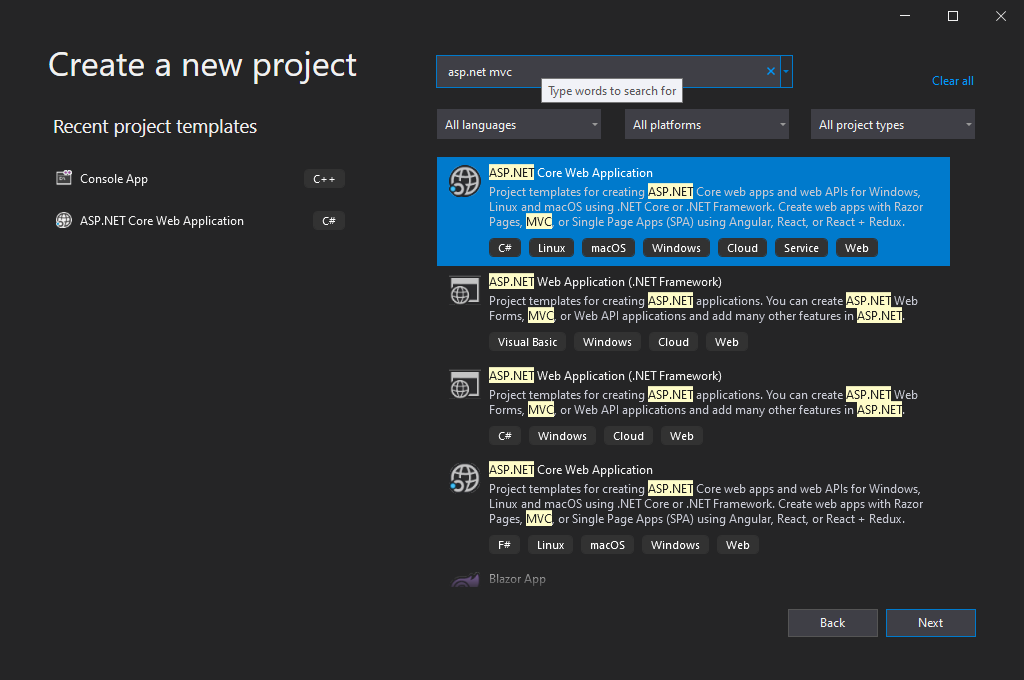The image size is (1024, 680).
Task: Click the F# tag on ASP.NET Core template
Action: [504, 545]
